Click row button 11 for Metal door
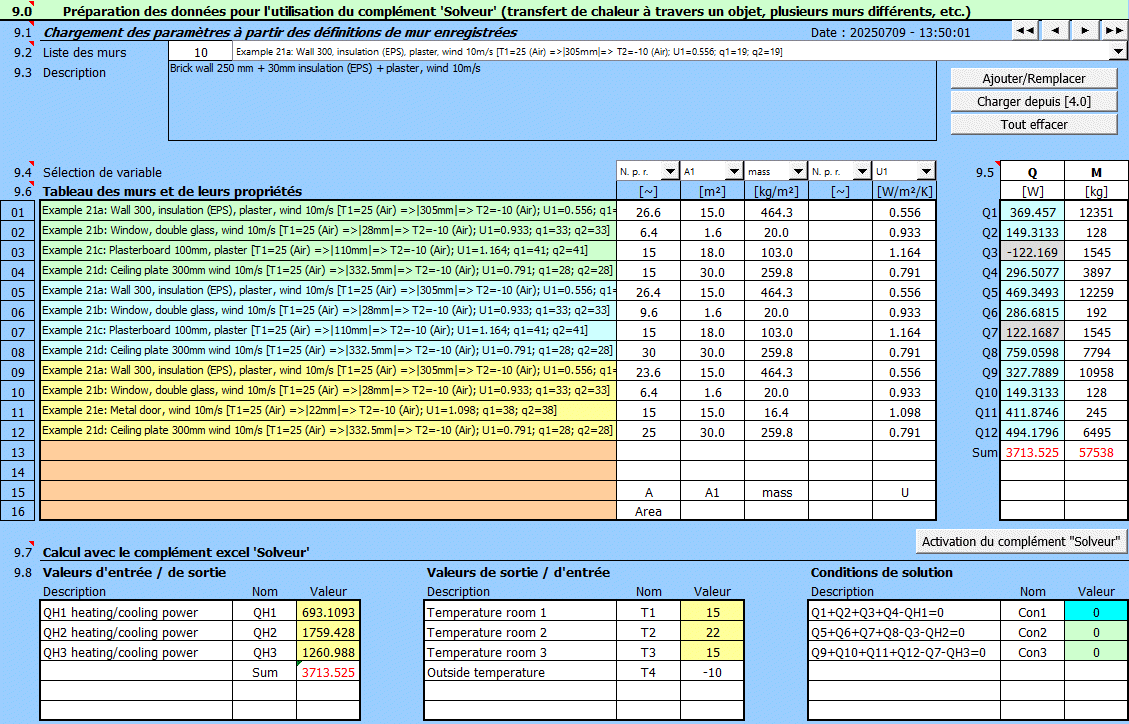 pos(19,411)
